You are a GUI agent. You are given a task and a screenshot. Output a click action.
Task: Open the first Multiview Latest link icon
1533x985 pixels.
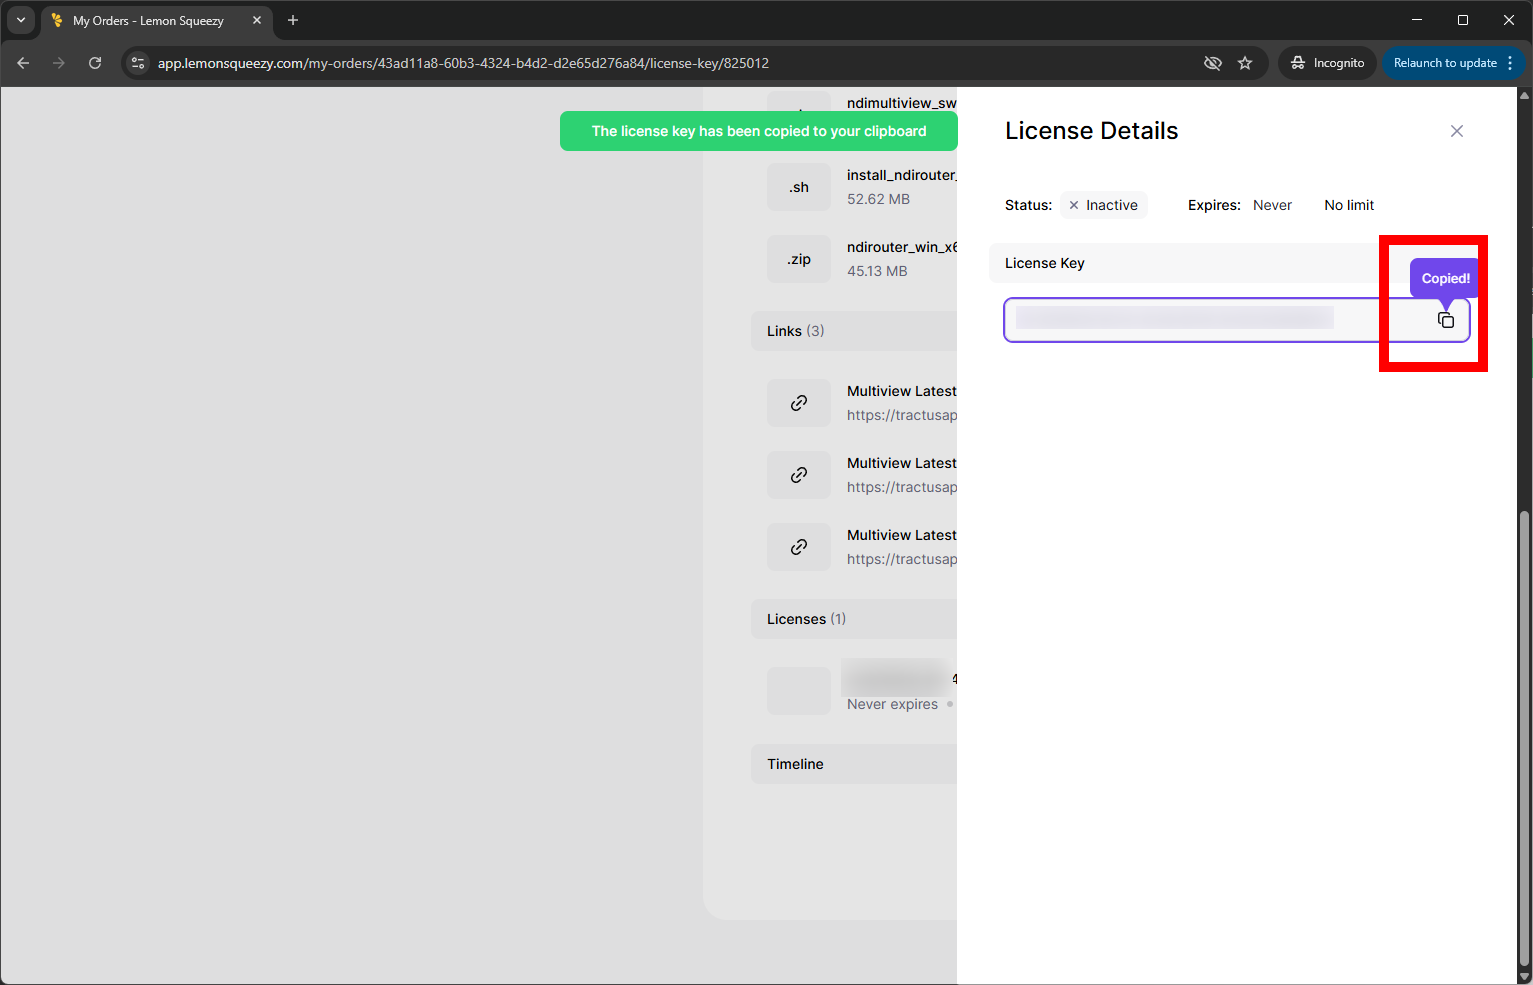pyautogui.click(x=798, y=403)
